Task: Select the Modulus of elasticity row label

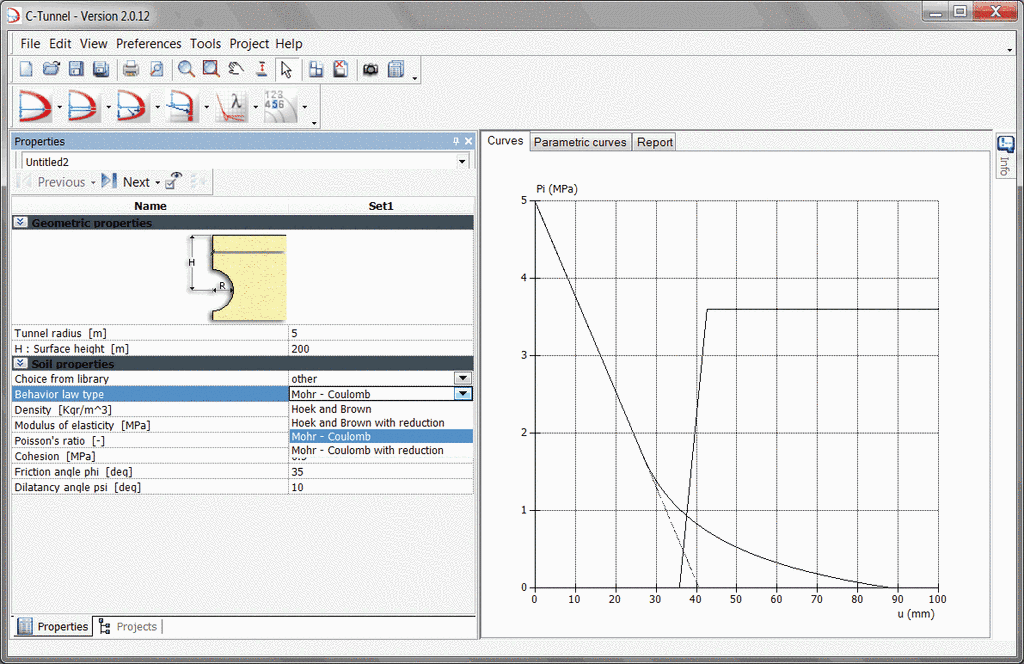Action: (82, 425)
